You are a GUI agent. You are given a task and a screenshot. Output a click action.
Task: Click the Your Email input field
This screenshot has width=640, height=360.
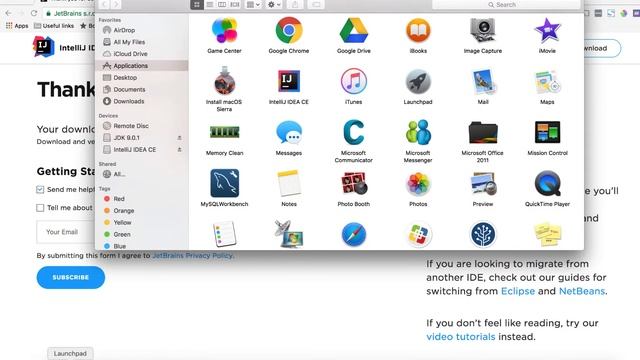pos(66,232)
